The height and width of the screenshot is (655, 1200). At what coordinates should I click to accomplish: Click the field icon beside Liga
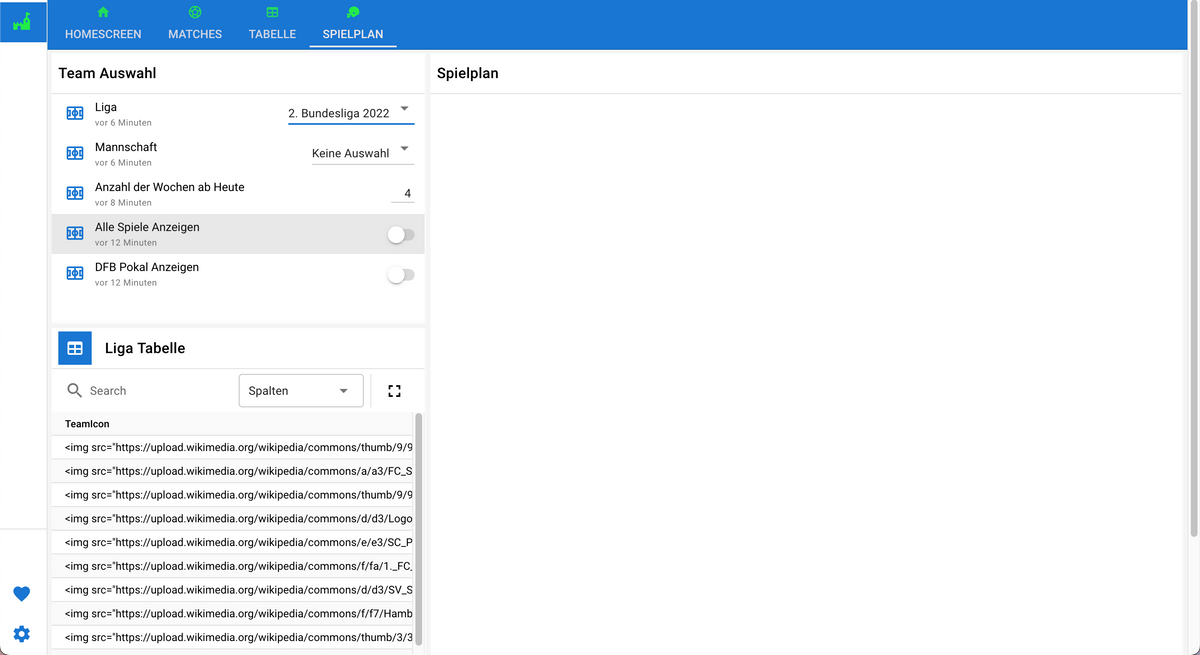point(74,113)
